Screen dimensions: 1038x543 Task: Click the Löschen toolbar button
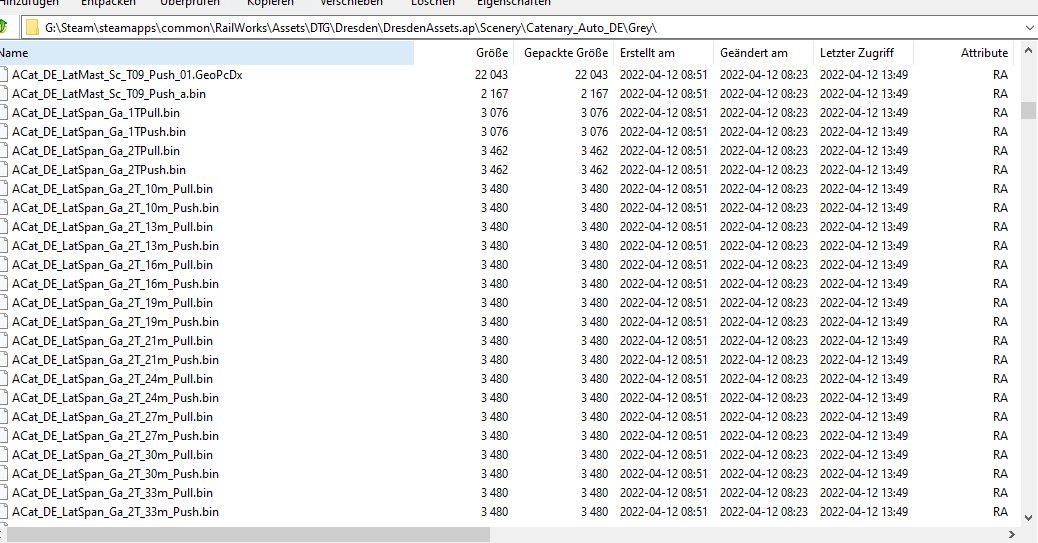point(432,3)
